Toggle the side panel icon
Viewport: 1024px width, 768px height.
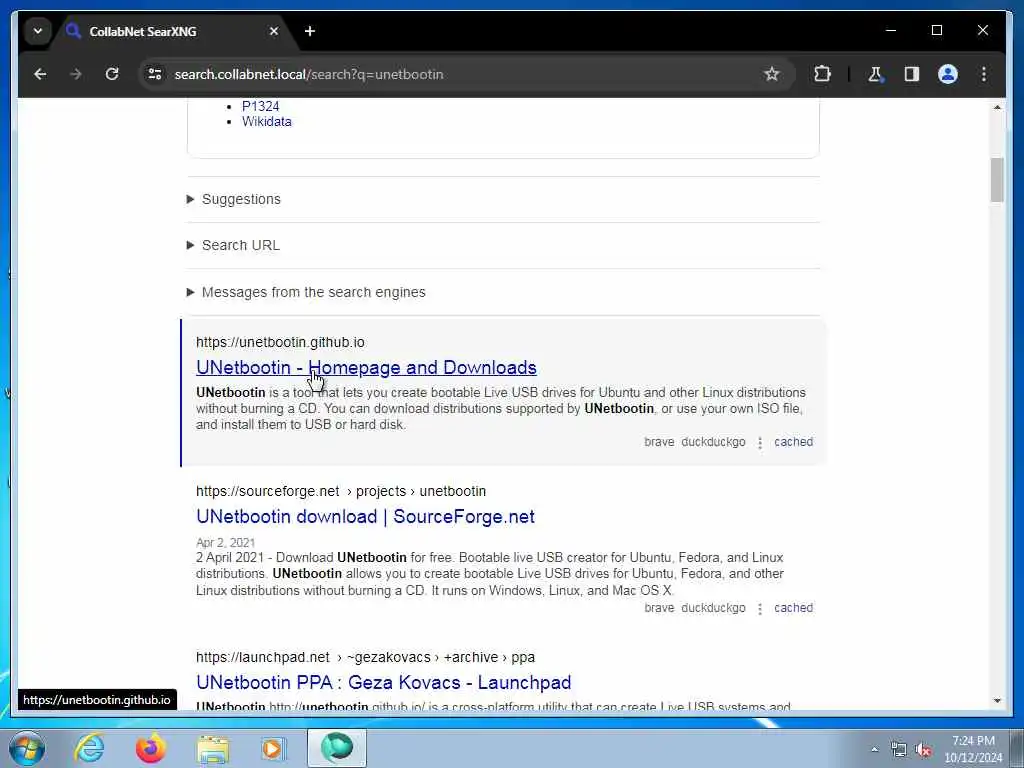[912, 74]
